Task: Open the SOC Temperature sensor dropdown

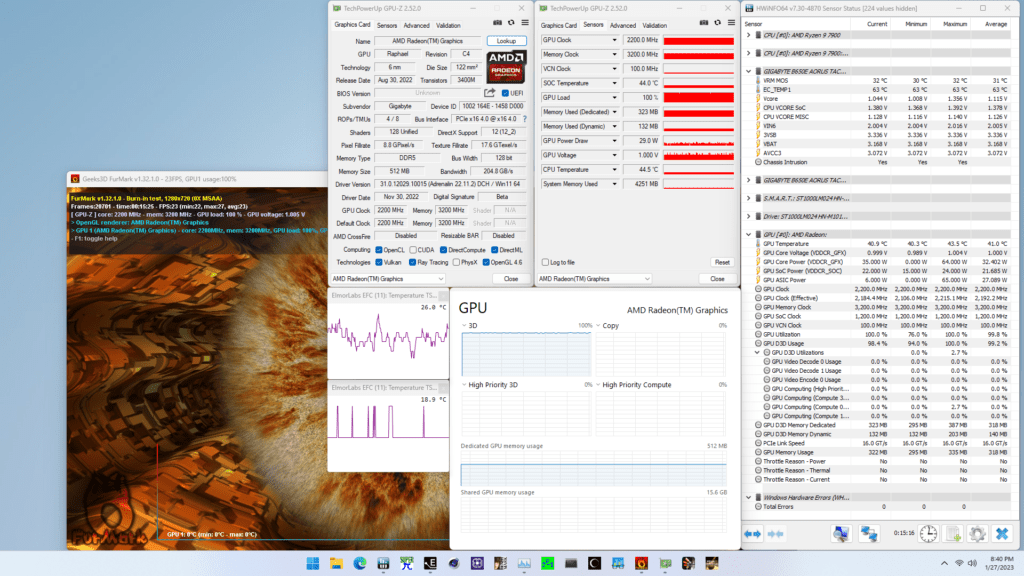Action: [614, 83]
